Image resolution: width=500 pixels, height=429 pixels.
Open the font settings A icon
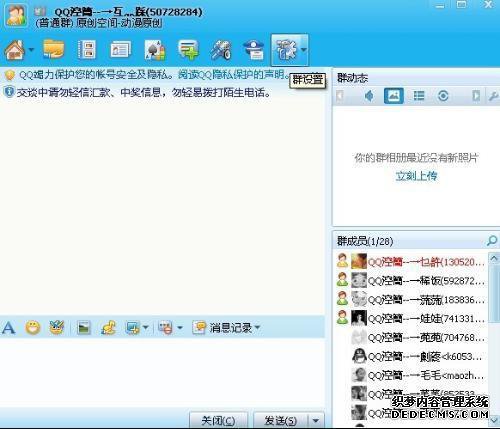click(8, 328)
